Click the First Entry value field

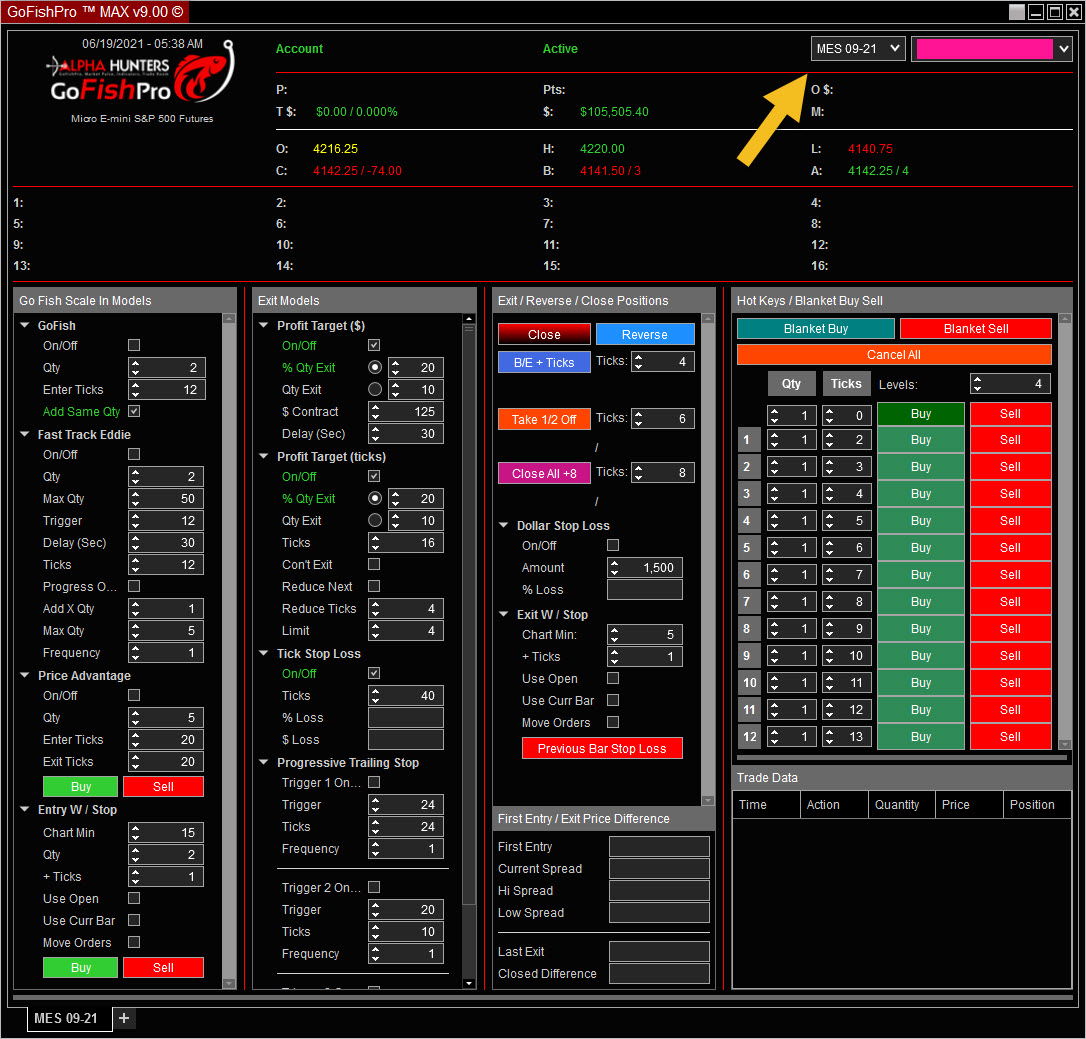tap(659, 846)
